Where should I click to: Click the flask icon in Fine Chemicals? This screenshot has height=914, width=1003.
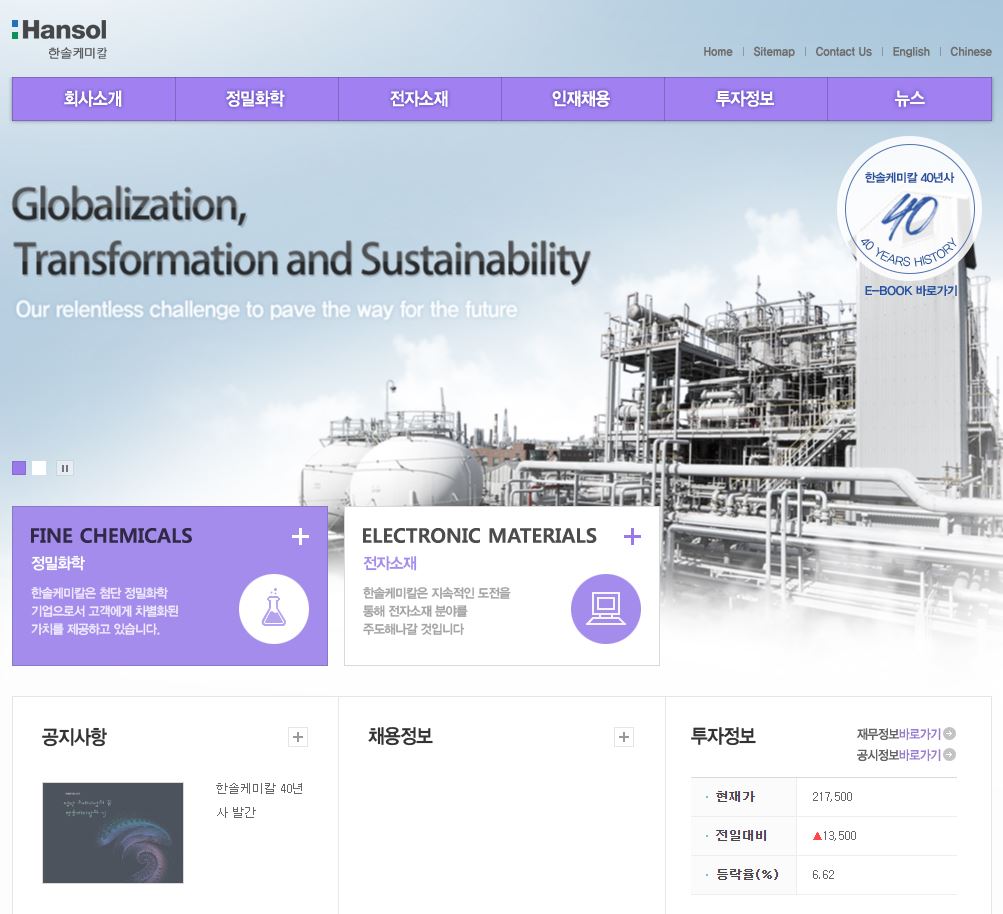[274, 609]
